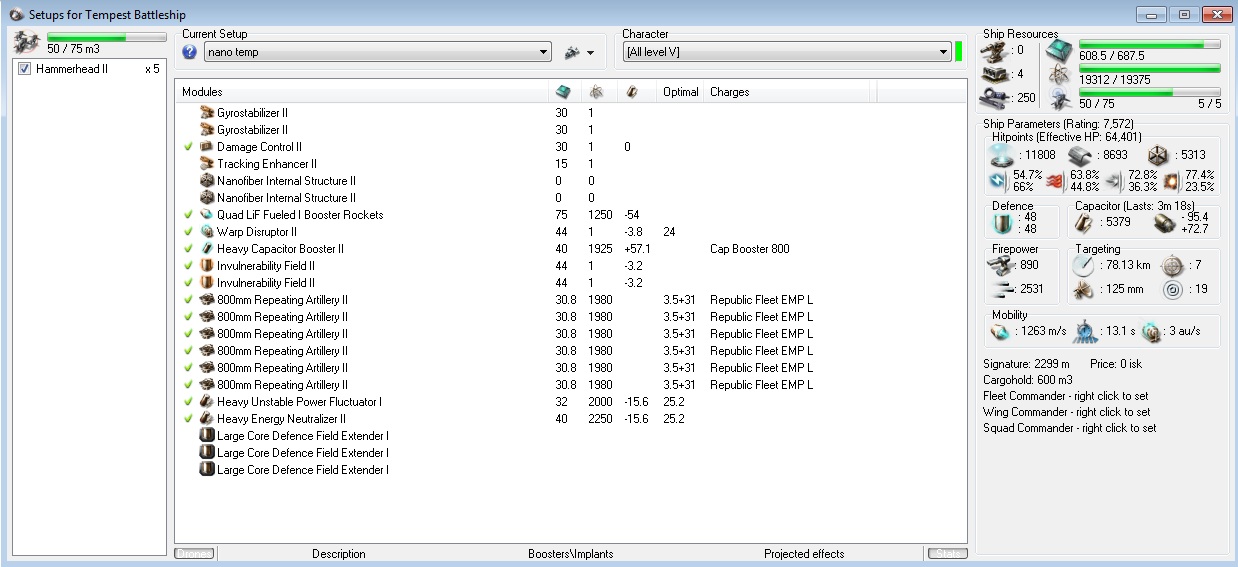Click the Drones button at bottom left
The image size is (1238, 567).
click(x=194, y=554)
